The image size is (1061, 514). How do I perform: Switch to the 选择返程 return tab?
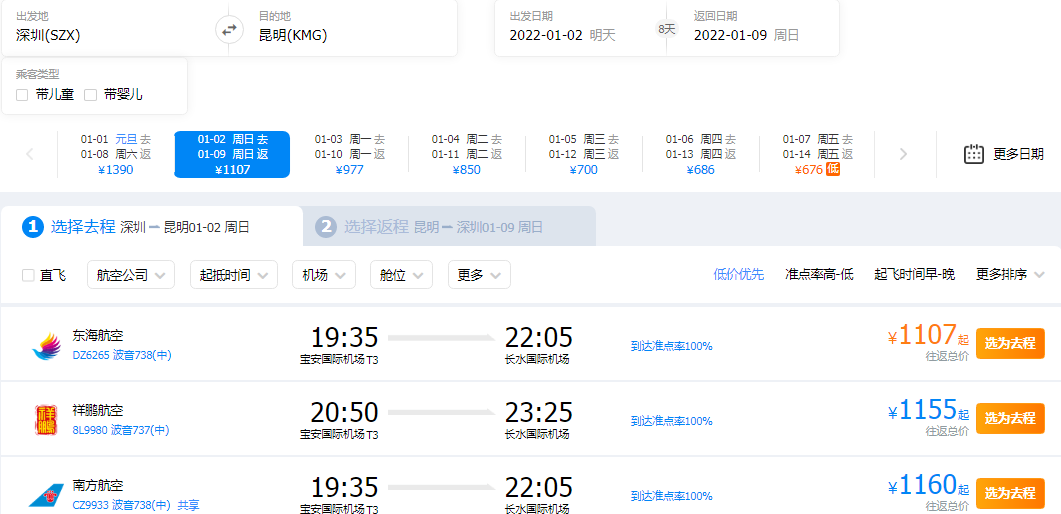449,227
